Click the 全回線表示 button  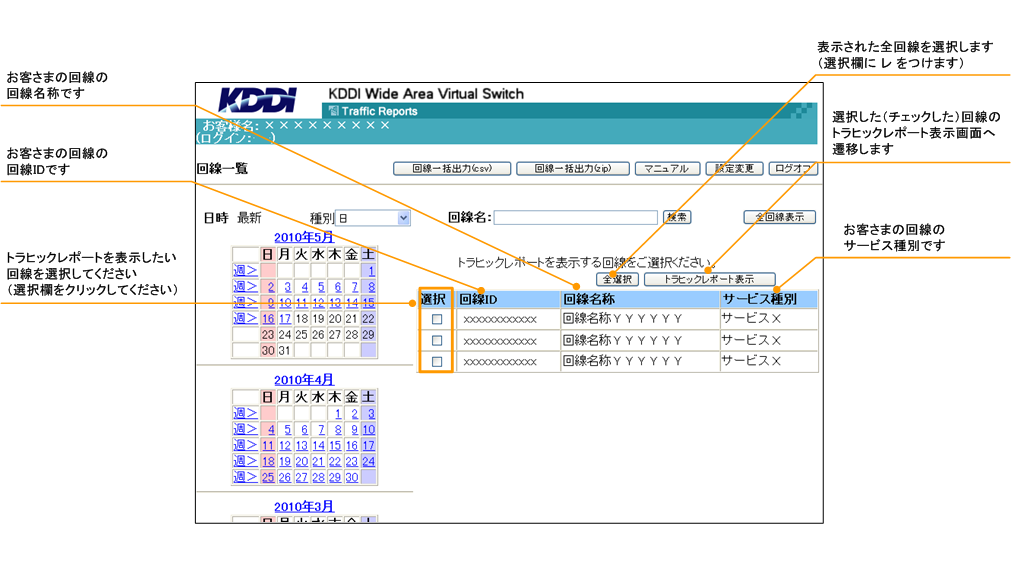pyautogui.click(x=780, y=217)
